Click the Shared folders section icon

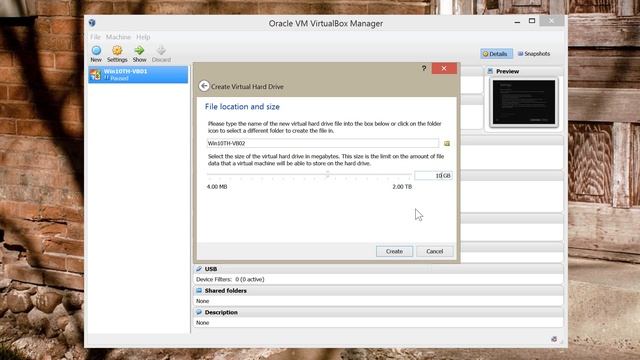tap(199, 291)
